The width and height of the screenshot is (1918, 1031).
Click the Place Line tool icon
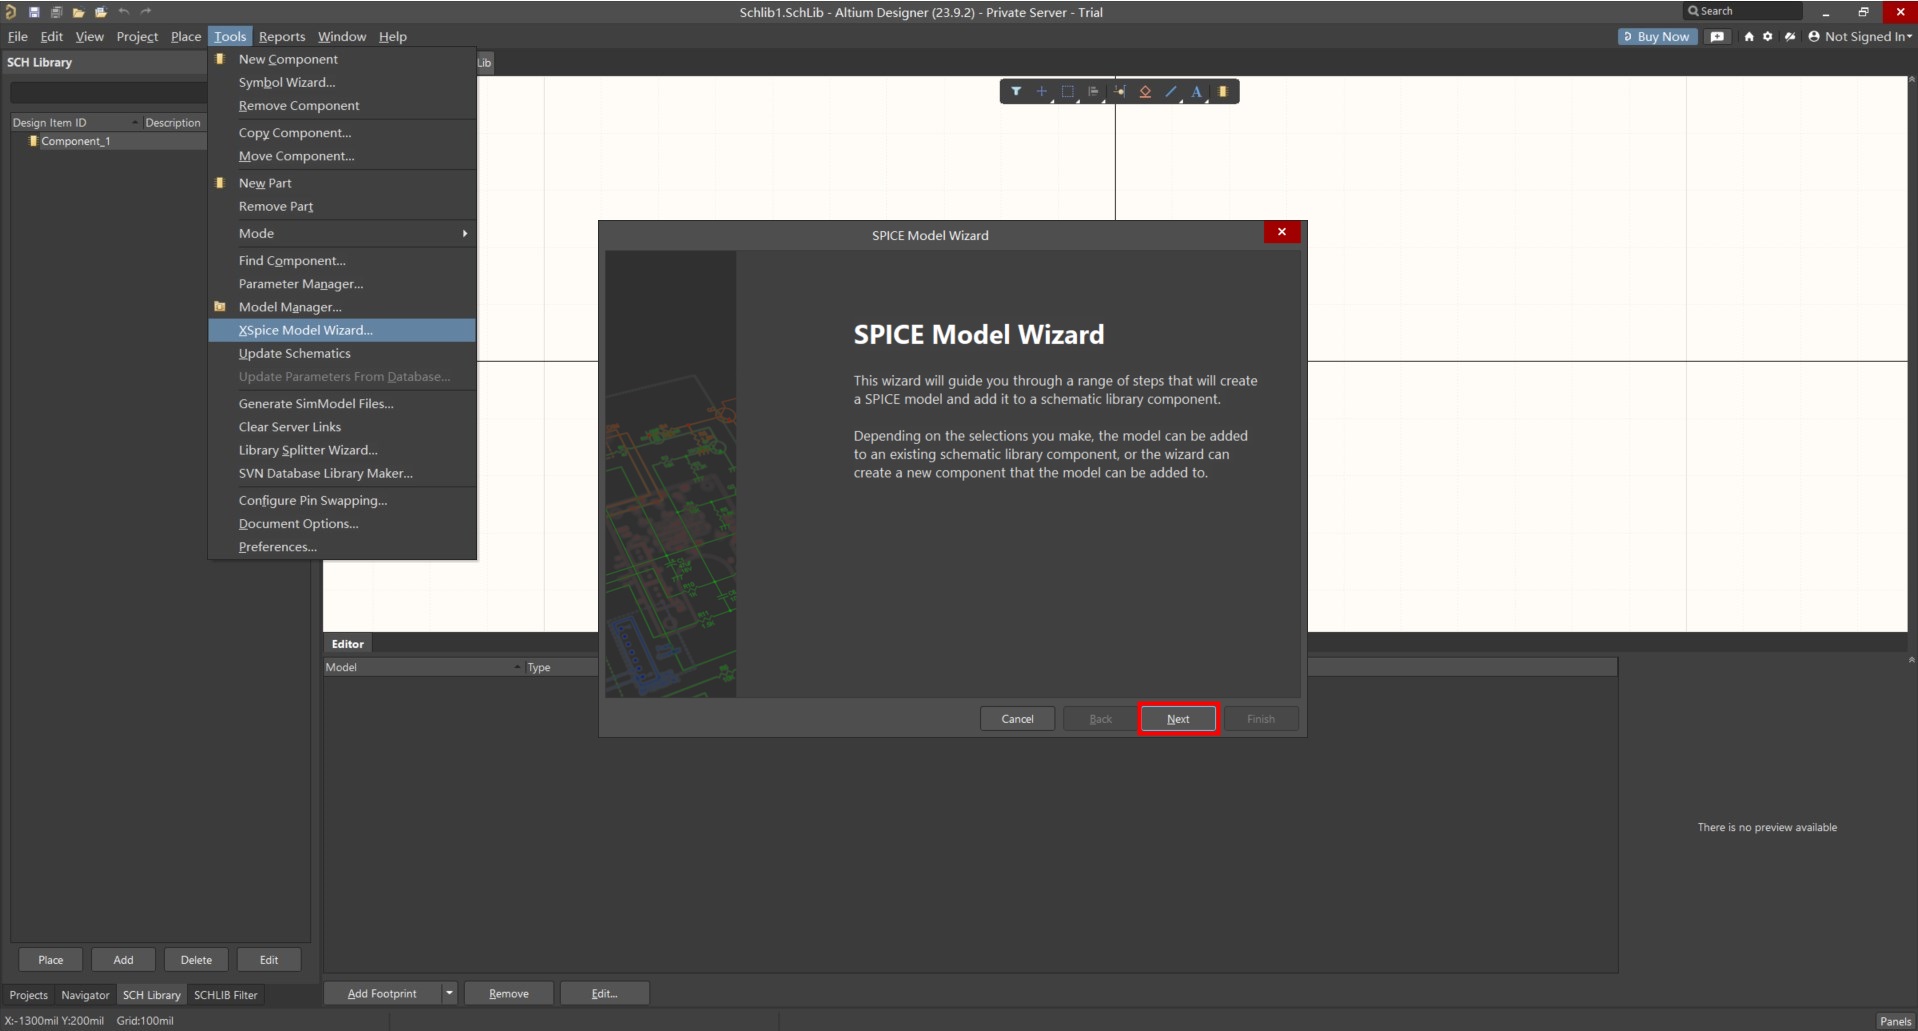coord(1171,92)
